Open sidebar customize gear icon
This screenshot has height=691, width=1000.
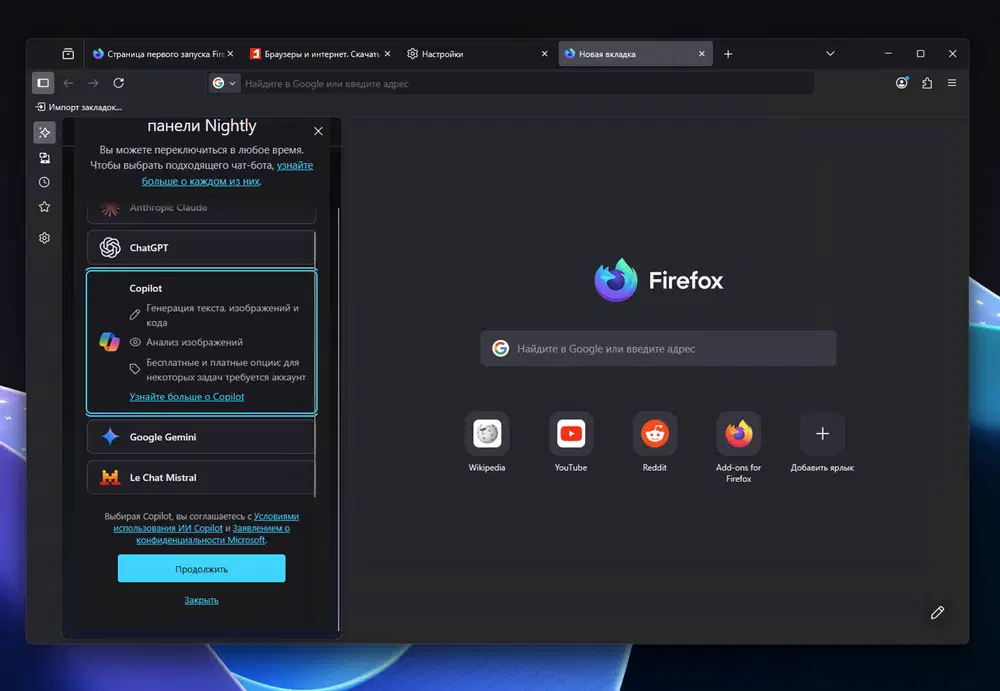tap(44, 238)
